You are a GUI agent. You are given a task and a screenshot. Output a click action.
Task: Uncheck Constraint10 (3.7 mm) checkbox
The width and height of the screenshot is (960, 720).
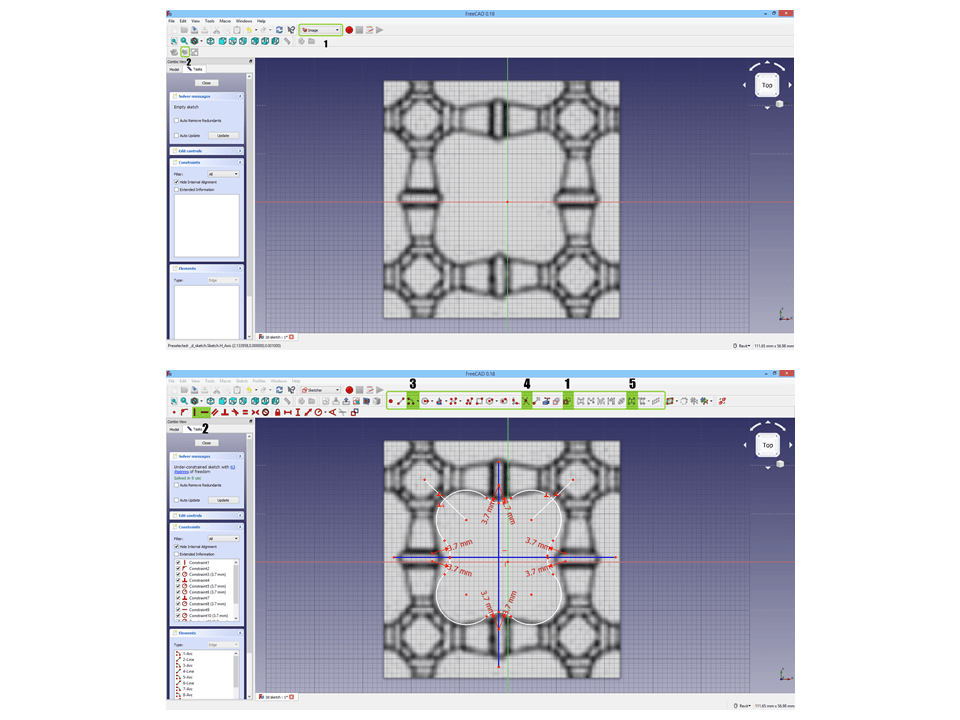(x=178, y=615)
